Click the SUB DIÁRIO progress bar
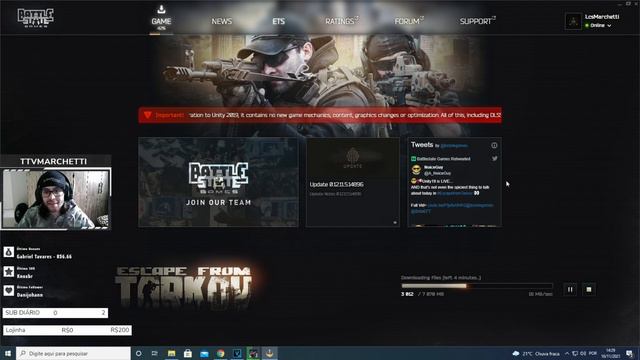Image resolution: width=640 pixels, height=360 pixels. [55, 313]
